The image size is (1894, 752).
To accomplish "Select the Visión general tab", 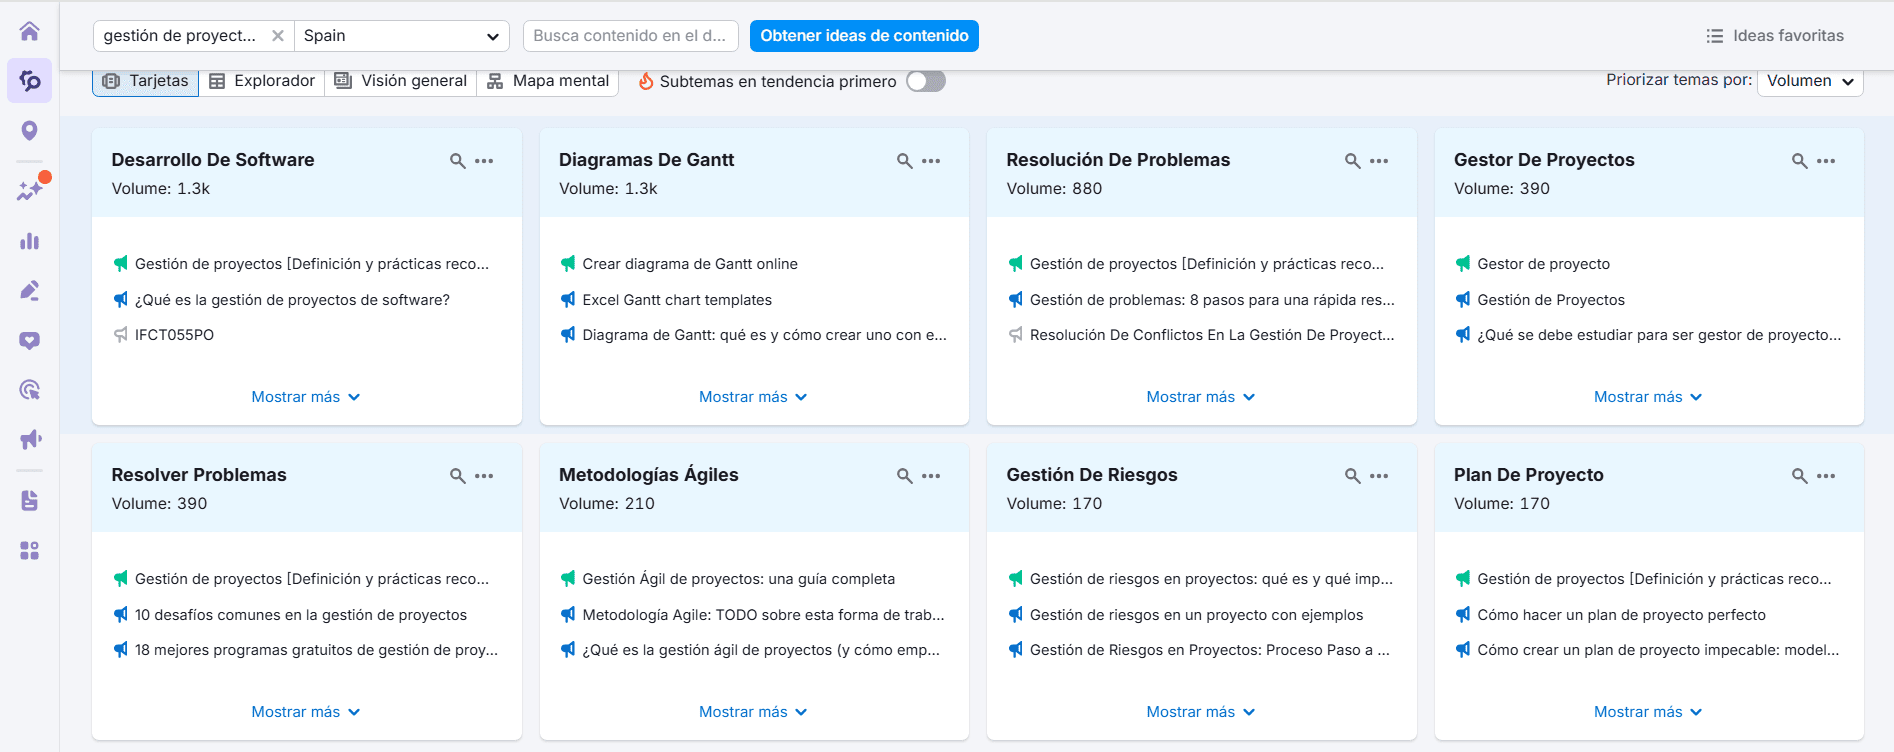I will coord(401,81).
